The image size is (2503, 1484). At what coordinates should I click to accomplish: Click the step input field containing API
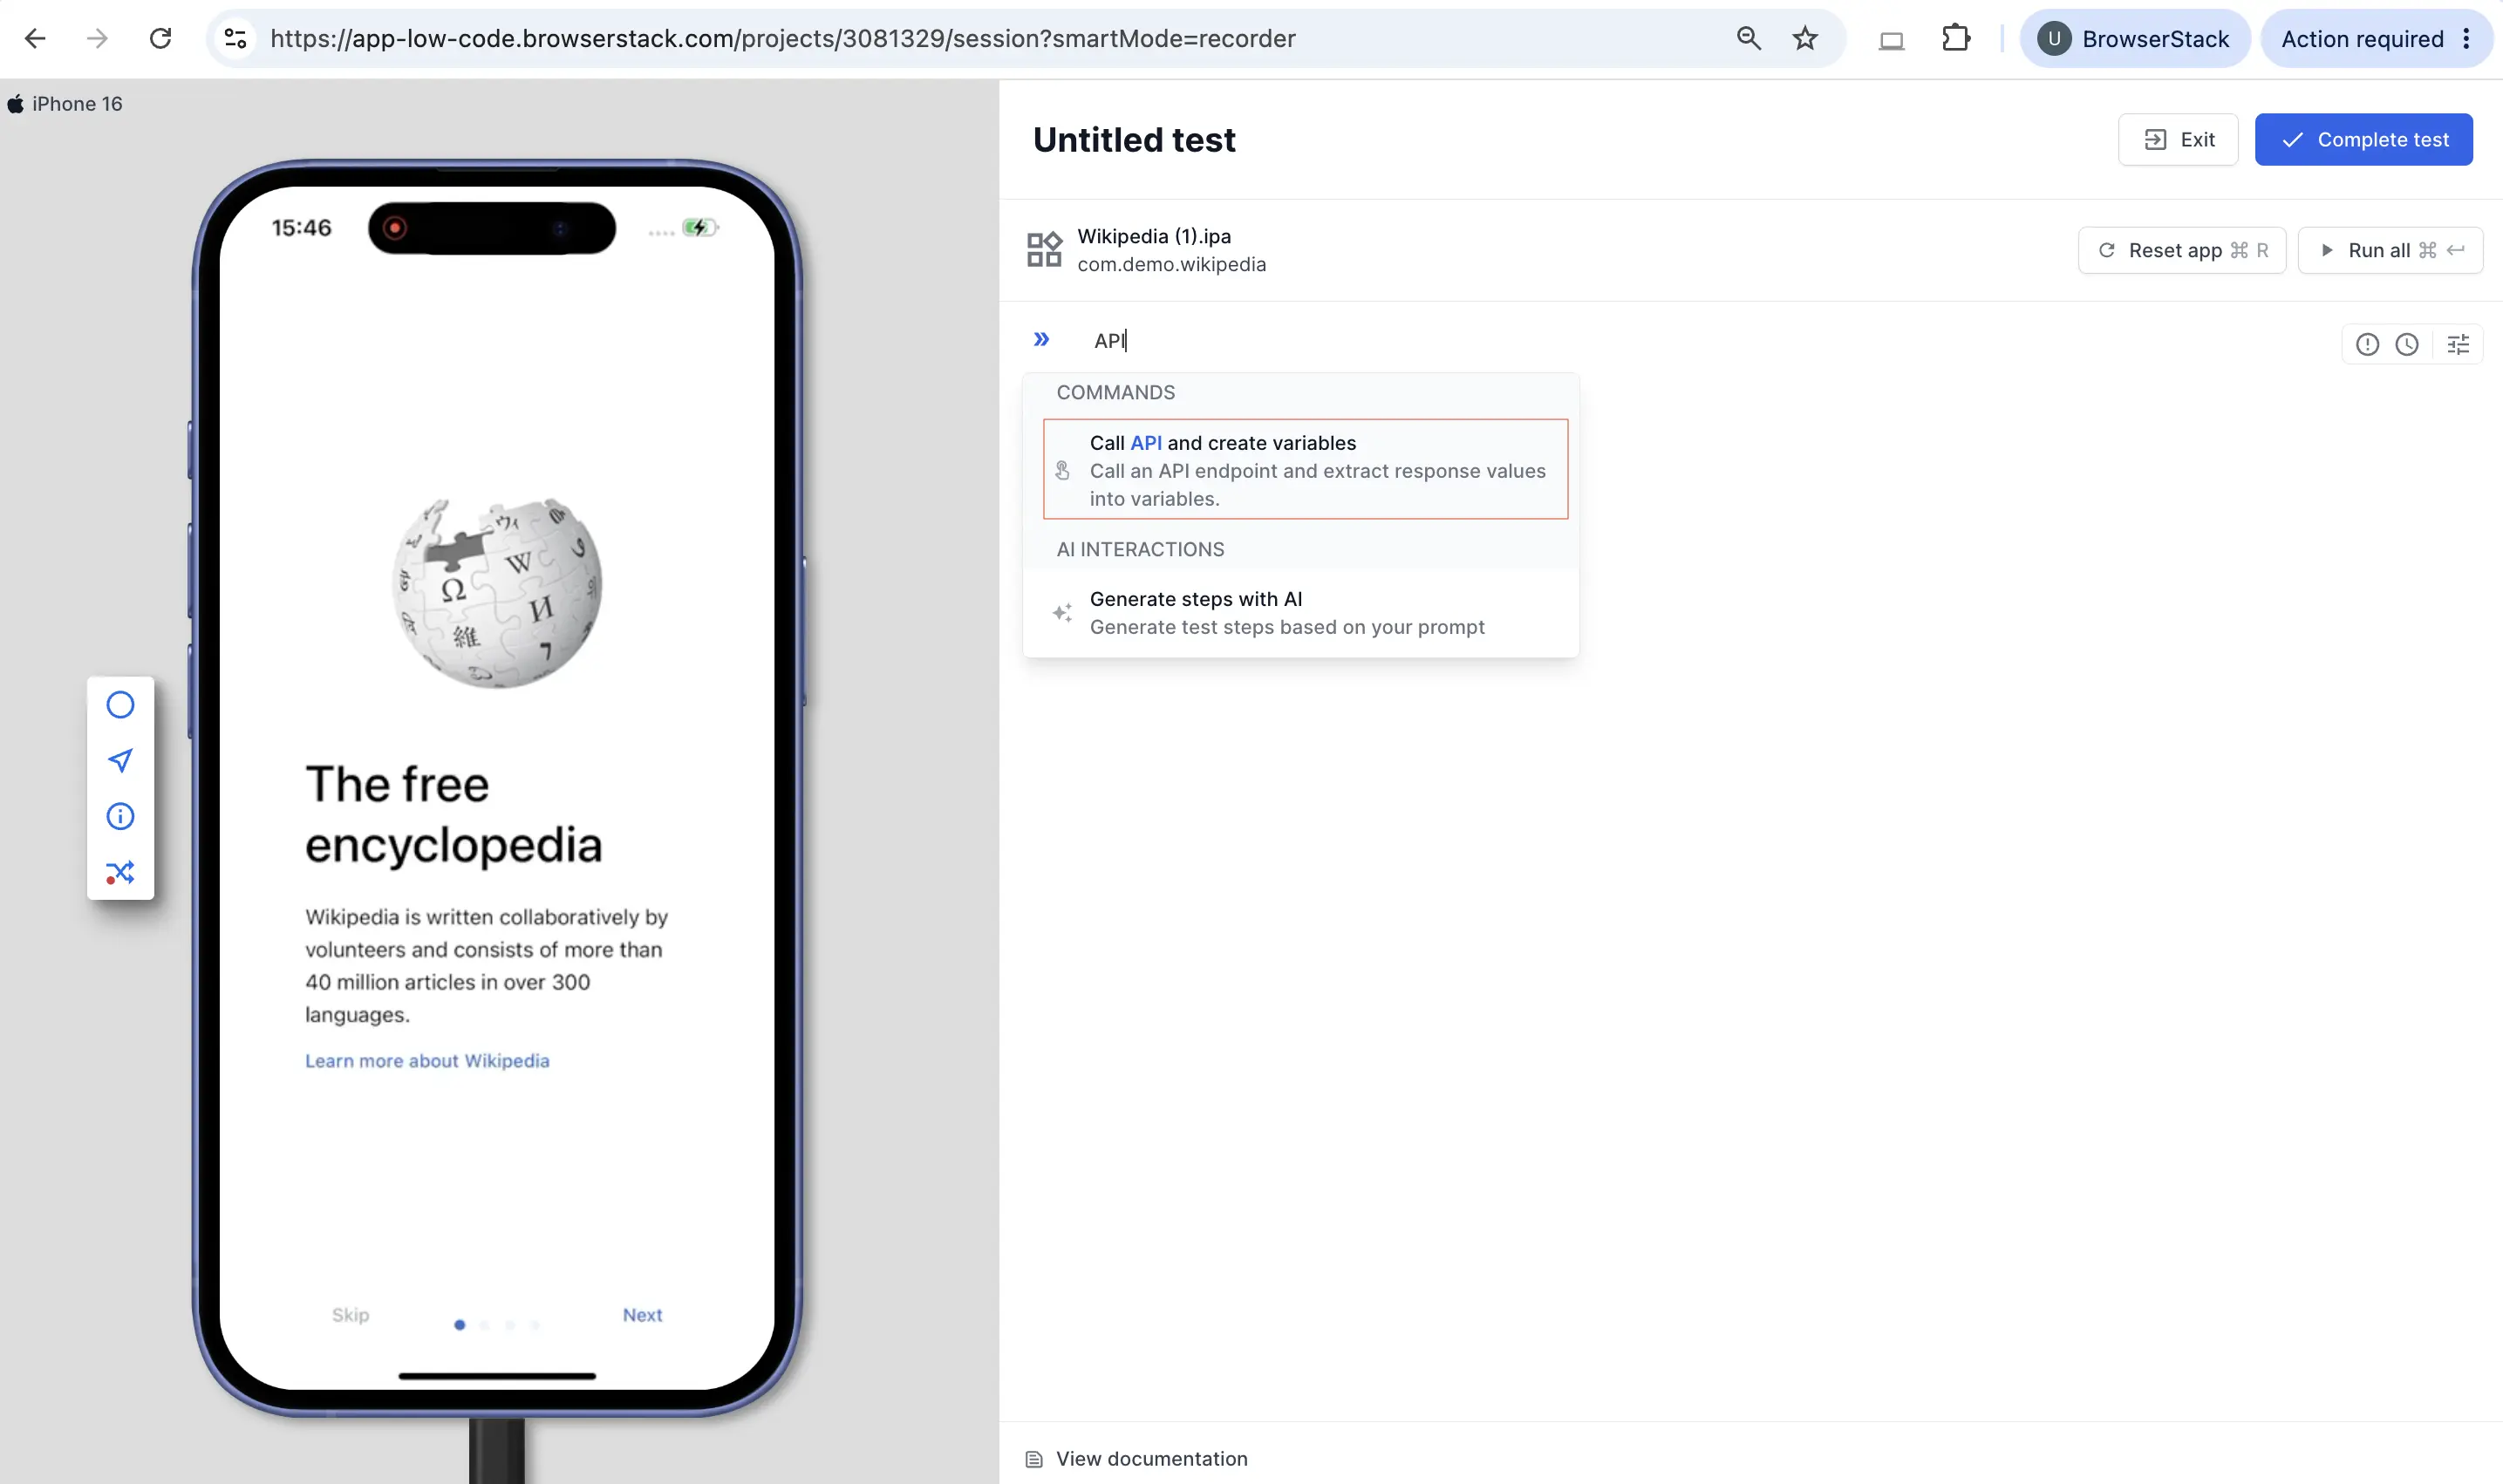click(x=1700, y=341)
